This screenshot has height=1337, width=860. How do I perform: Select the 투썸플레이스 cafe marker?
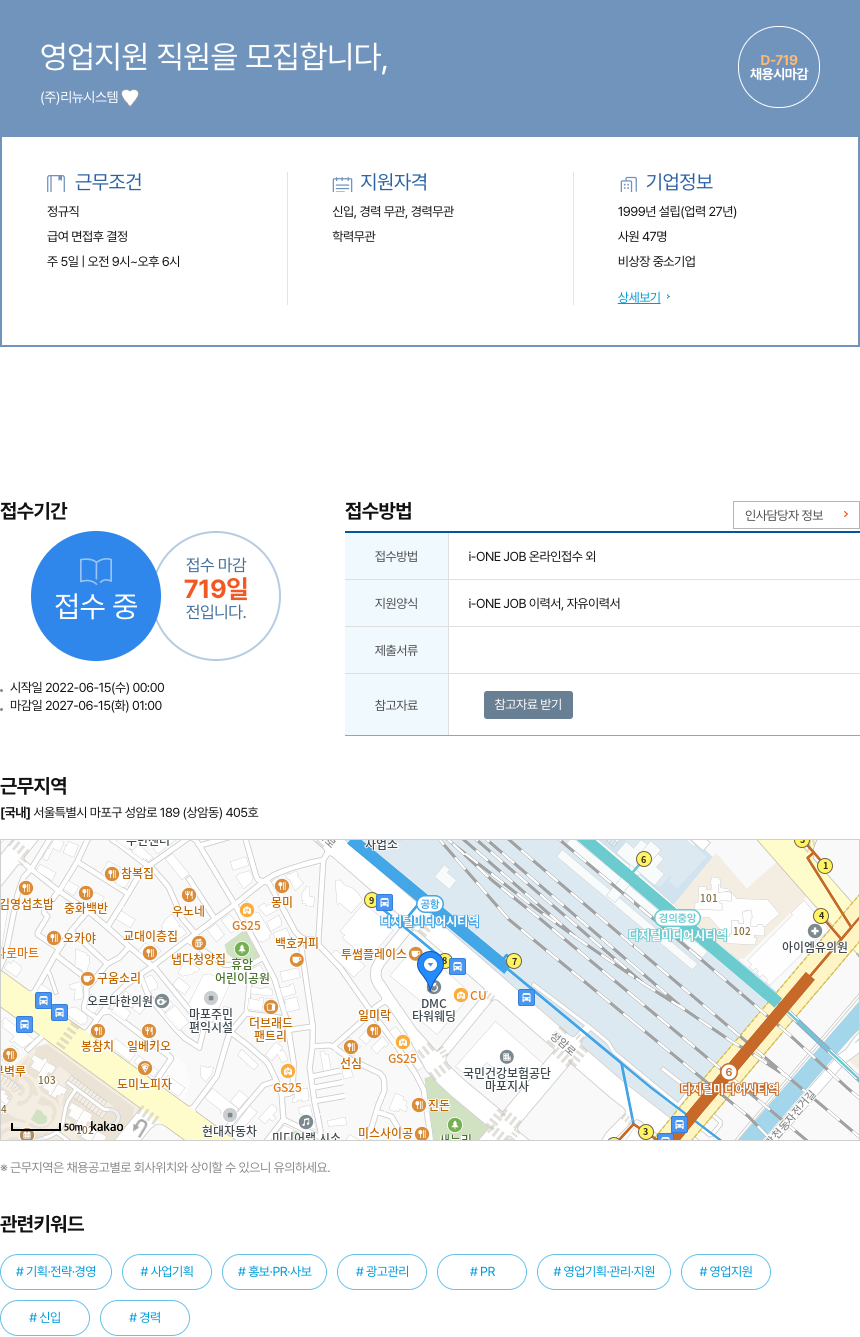tap(414, 954)
